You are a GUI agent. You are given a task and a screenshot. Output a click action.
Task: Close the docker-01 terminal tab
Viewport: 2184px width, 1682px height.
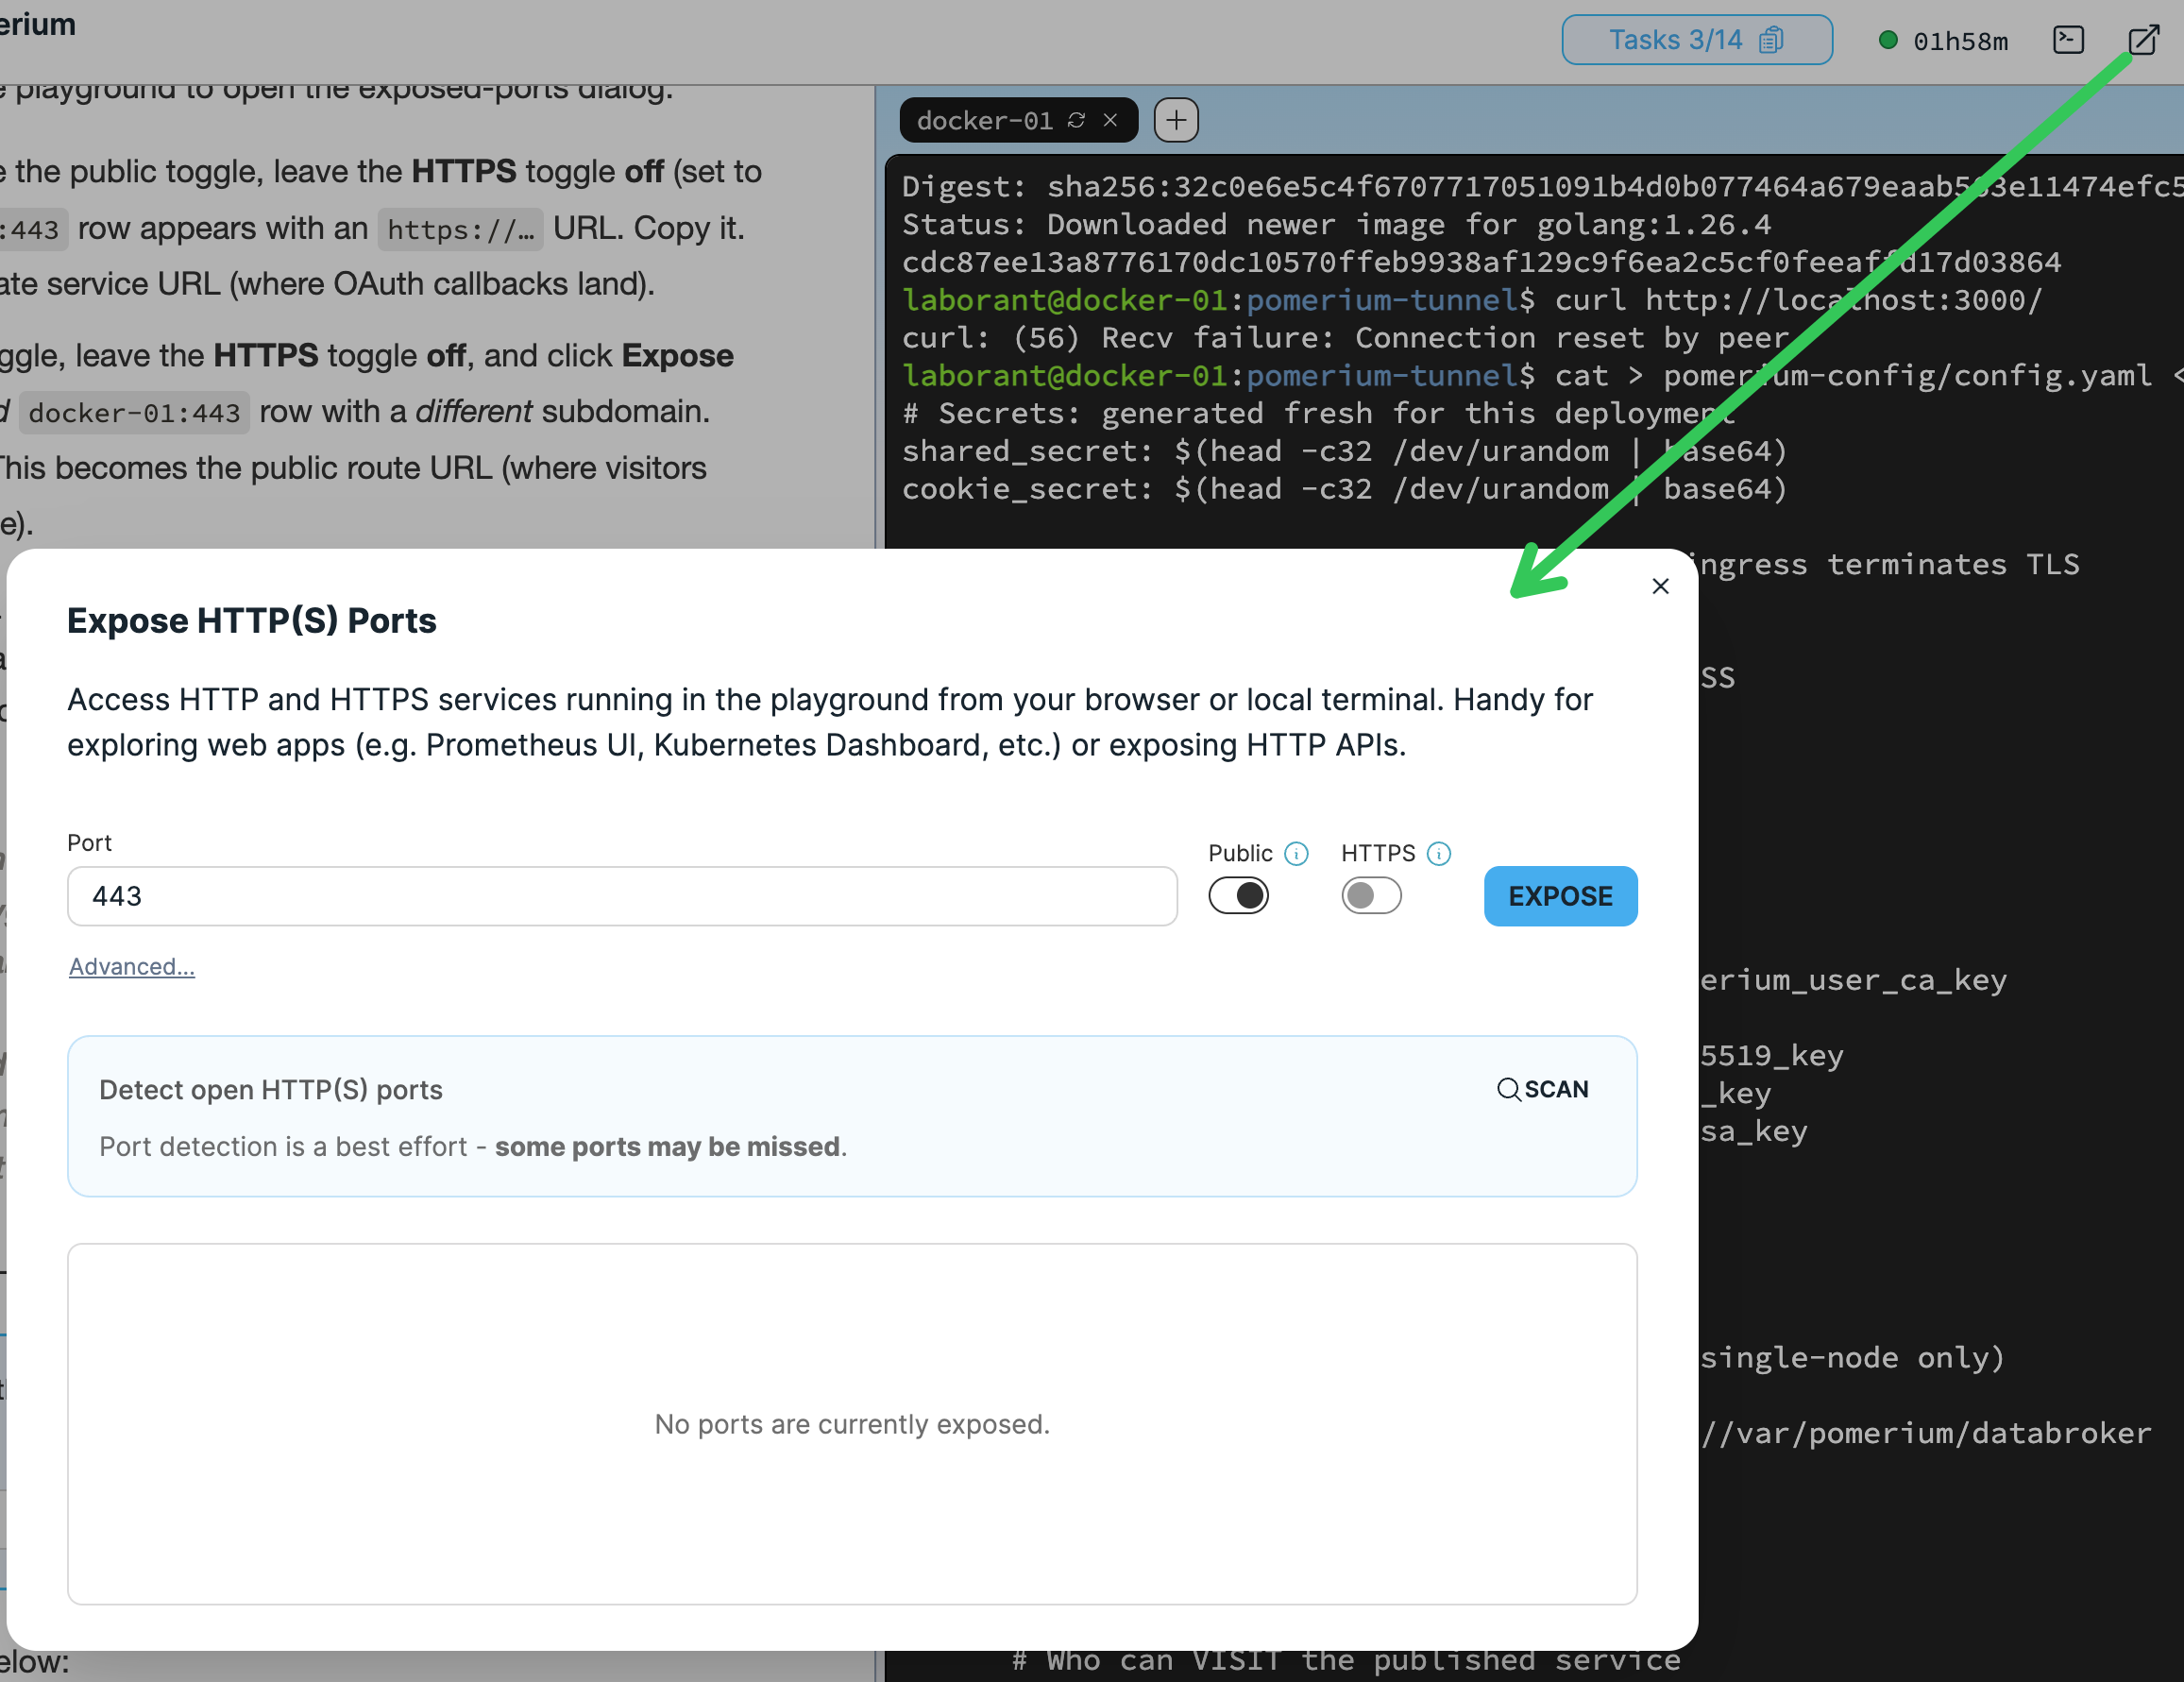tap(1110, 120)
